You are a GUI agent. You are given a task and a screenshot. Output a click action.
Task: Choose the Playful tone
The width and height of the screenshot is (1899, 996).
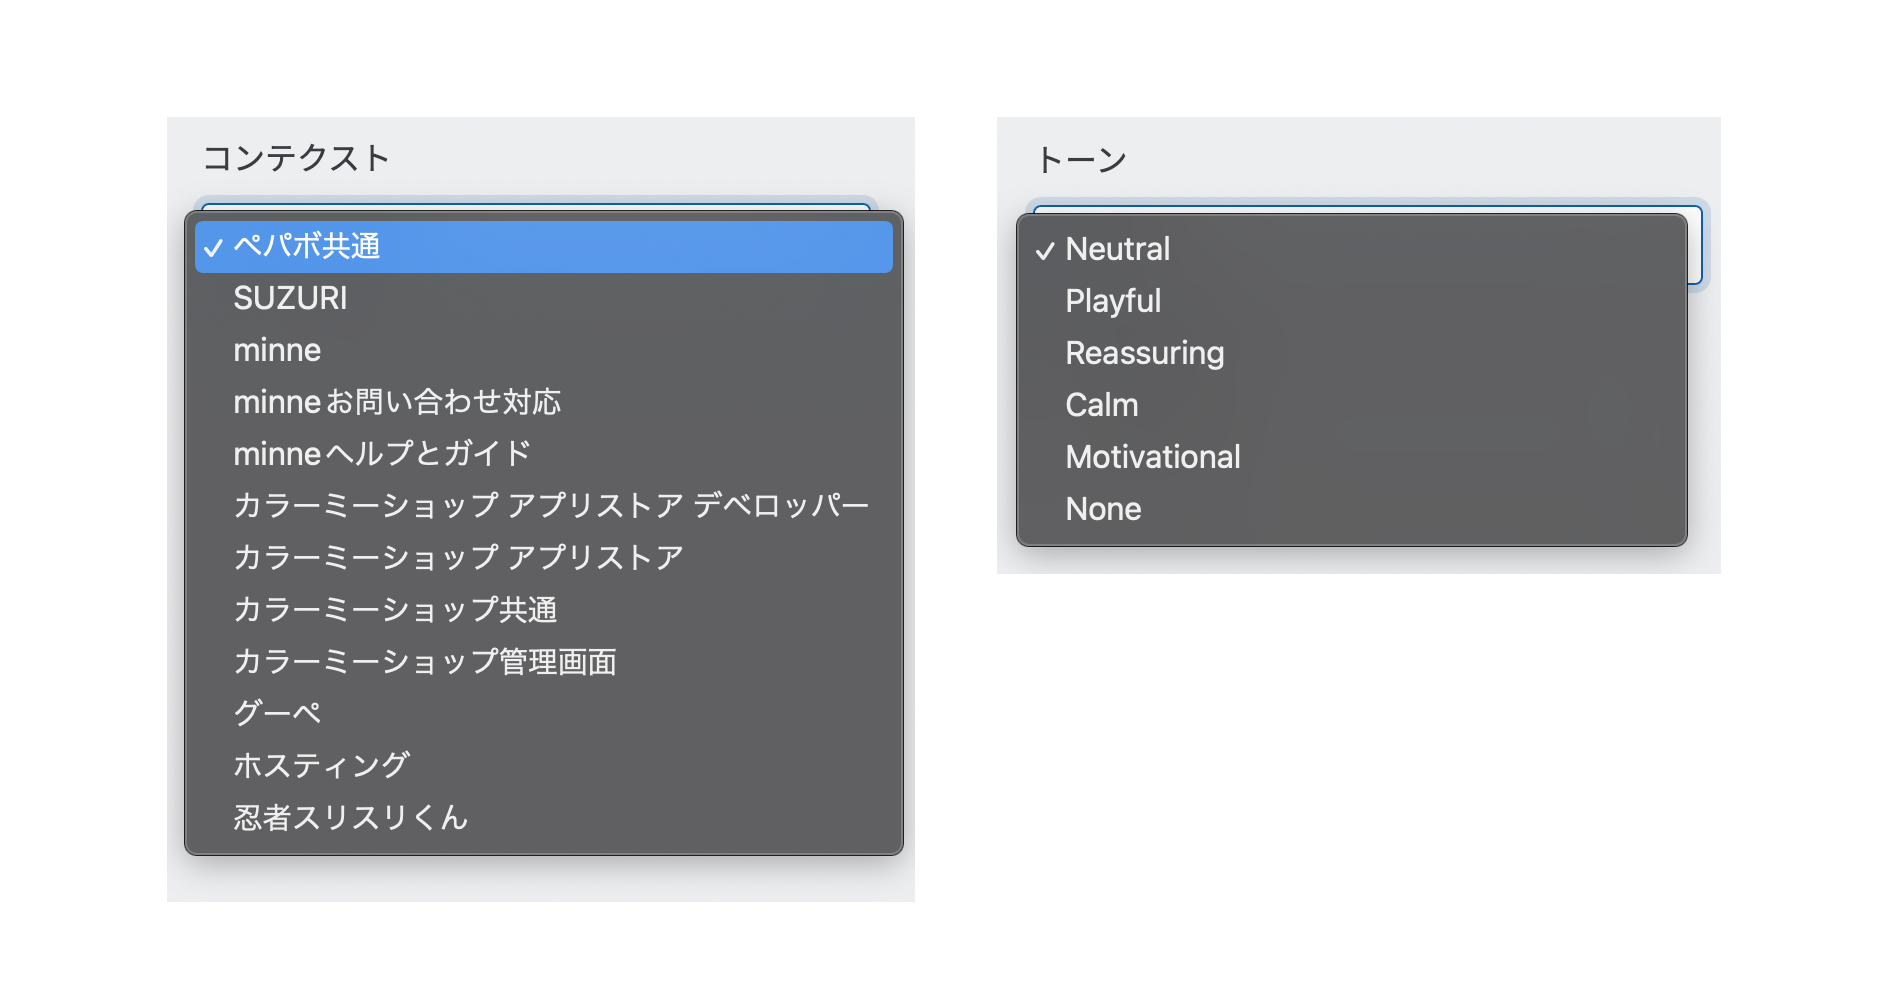click(x=1111, y=302)
